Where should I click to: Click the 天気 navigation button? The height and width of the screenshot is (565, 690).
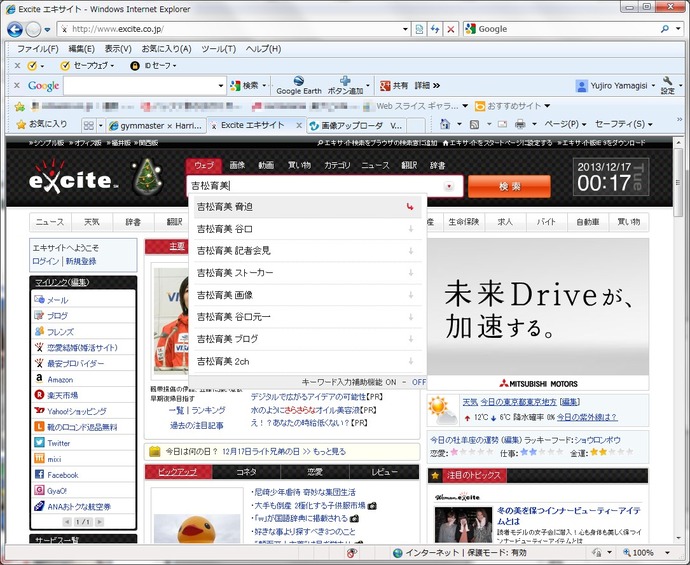tap(92, 222)
